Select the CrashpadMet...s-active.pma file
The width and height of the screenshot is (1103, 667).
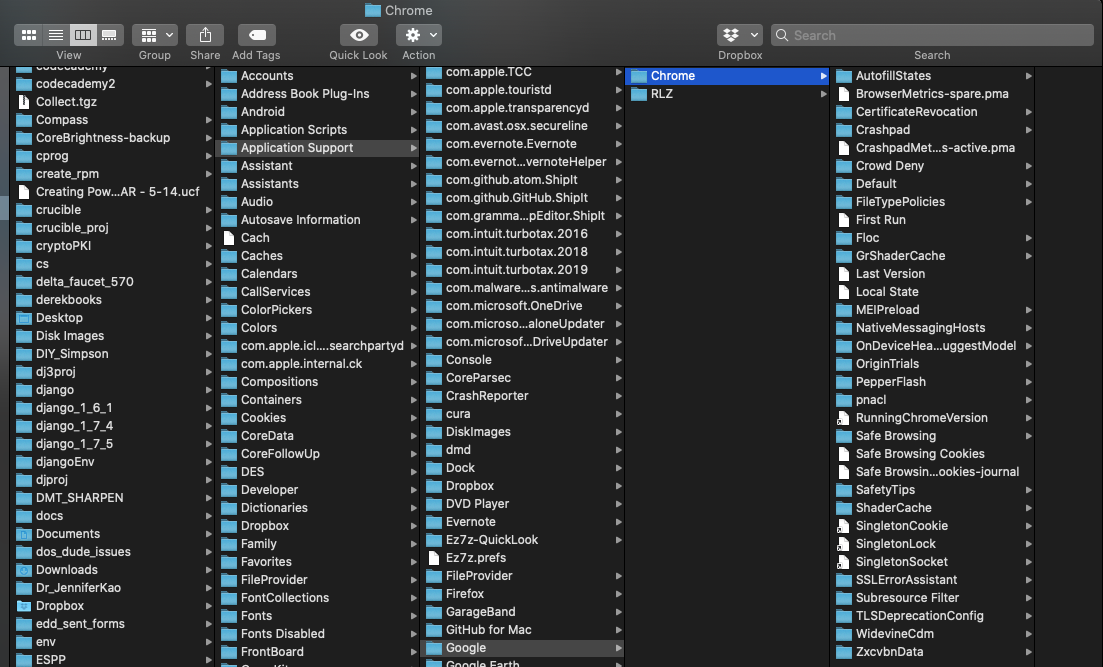(932, 148)
